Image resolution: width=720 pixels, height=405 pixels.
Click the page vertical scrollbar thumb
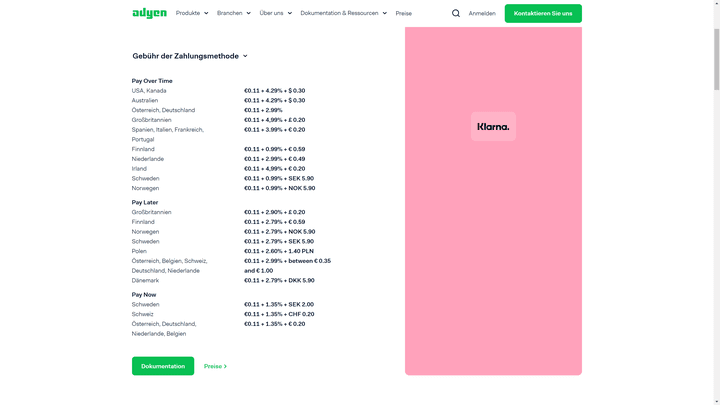point(716,59)
